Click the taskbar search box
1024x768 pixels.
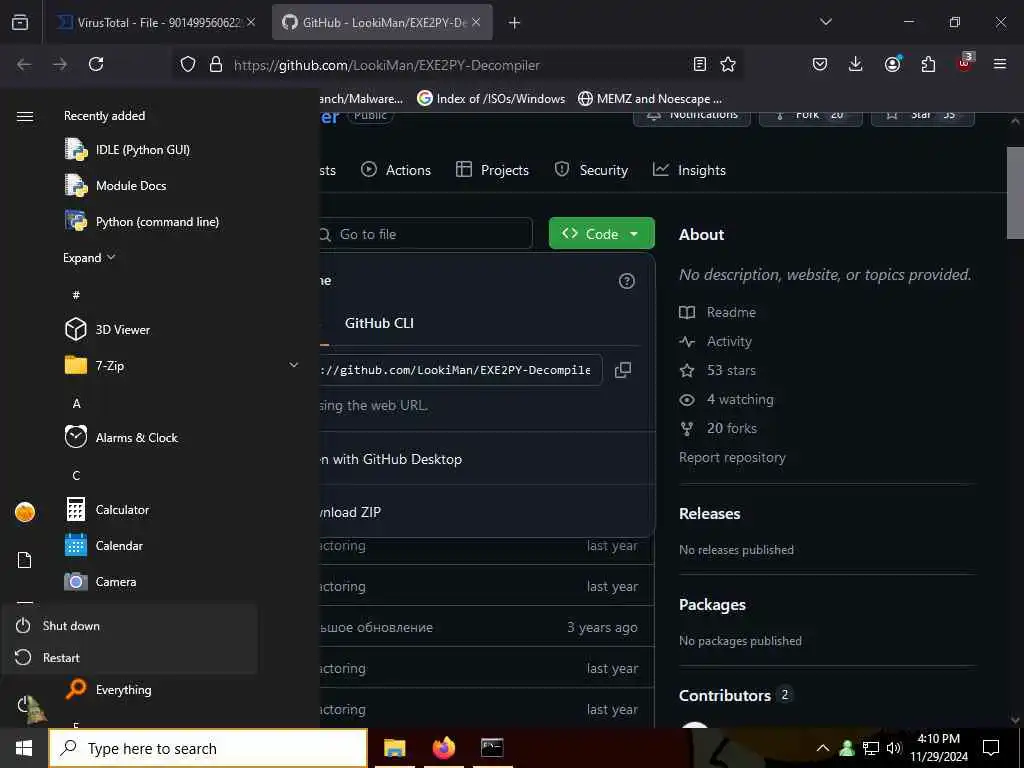[208, 748]
